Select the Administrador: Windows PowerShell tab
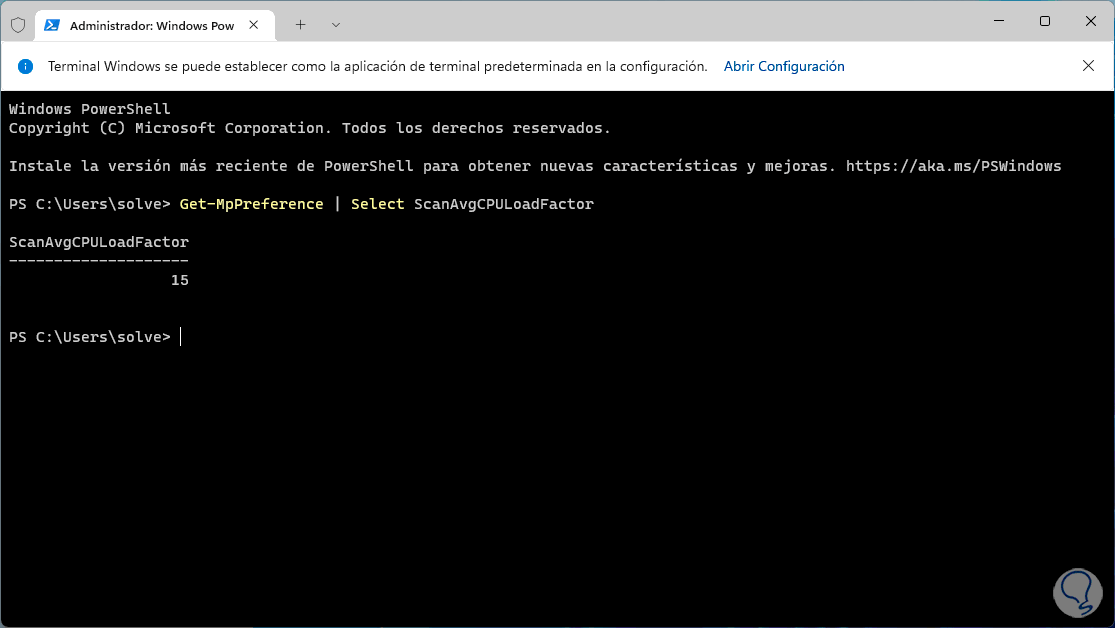The height and width of the screenshot is (628, 1115). [150, 24]
